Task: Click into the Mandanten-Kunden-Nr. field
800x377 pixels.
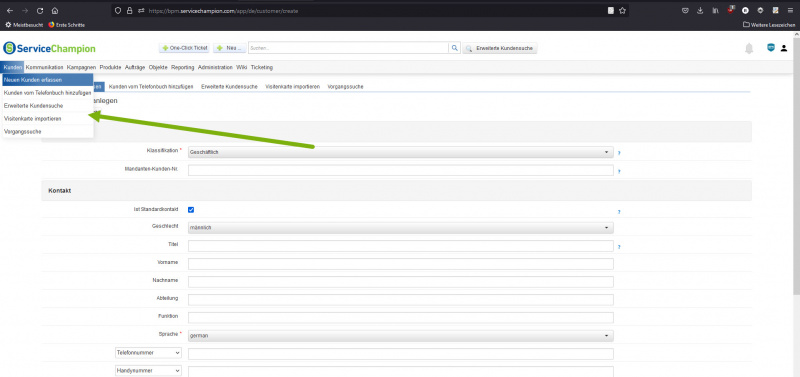Action: 401,170
